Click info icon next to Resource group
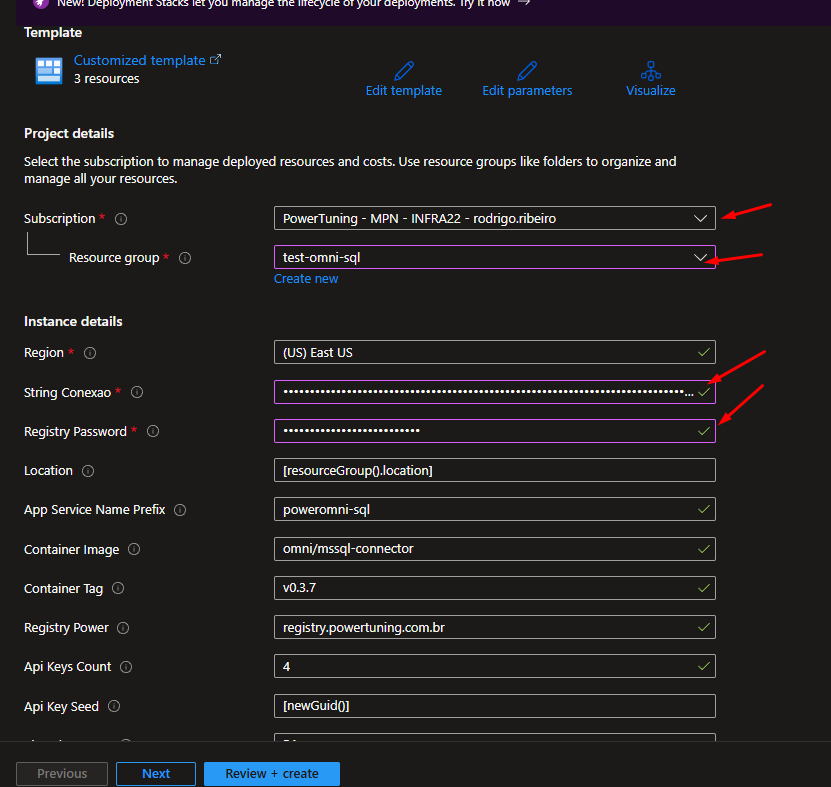Screen dimensions: 831x787 point(185,258)
